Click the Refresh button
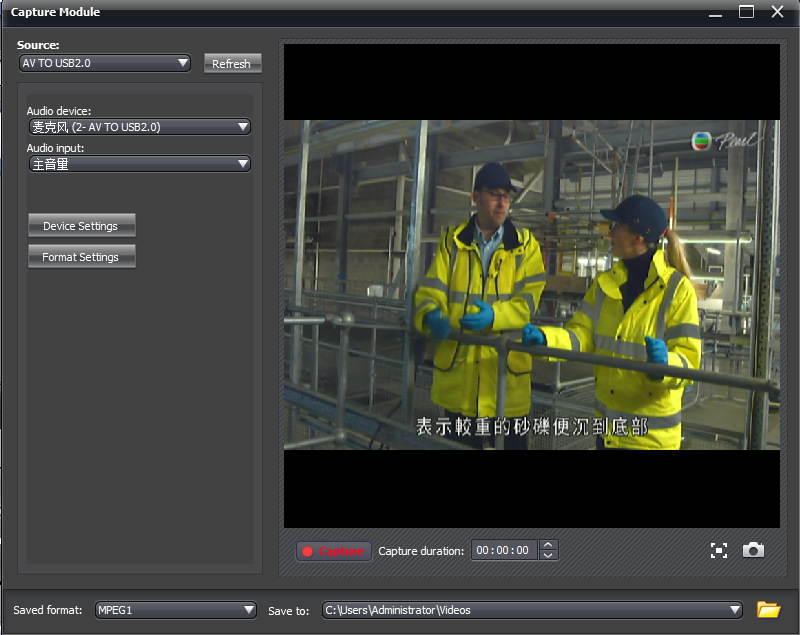This screenshot has height=635, width=800. [x=232, y=63]
